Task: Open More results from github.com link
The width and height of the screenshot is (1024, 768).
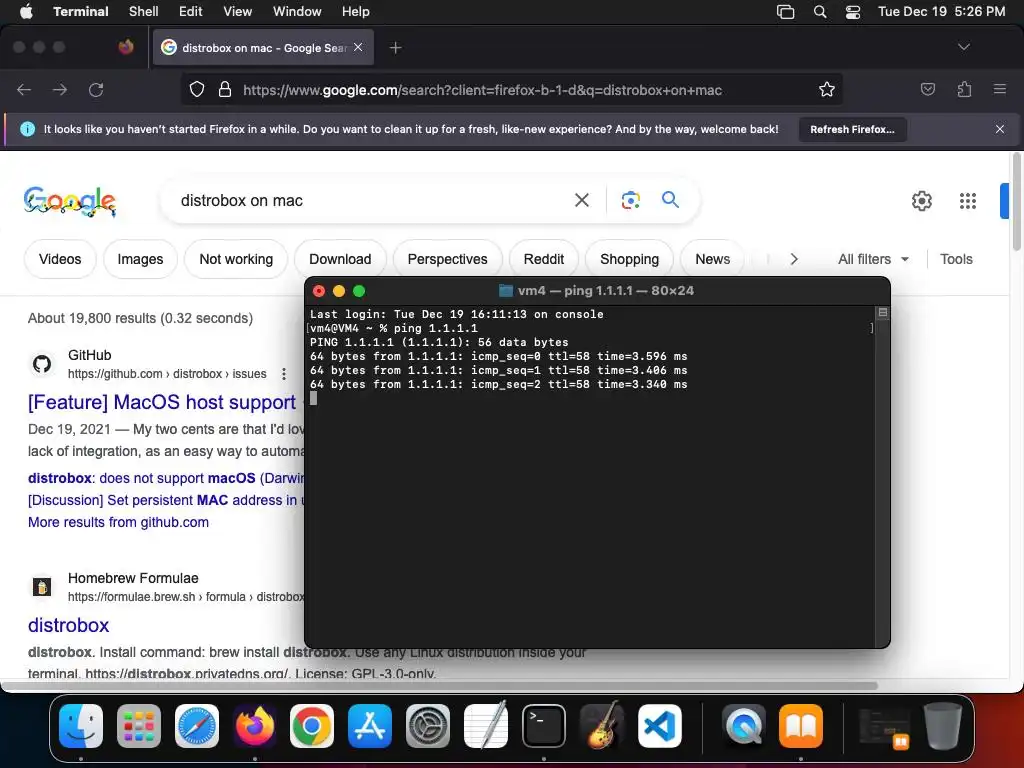Action: [118, 522]
